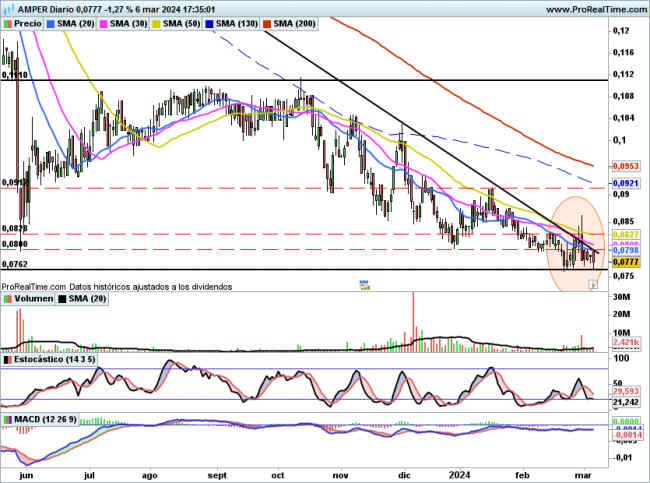Click the 2024 label on time axis
This screenshot has width=650, height=483.
(459, 475)
